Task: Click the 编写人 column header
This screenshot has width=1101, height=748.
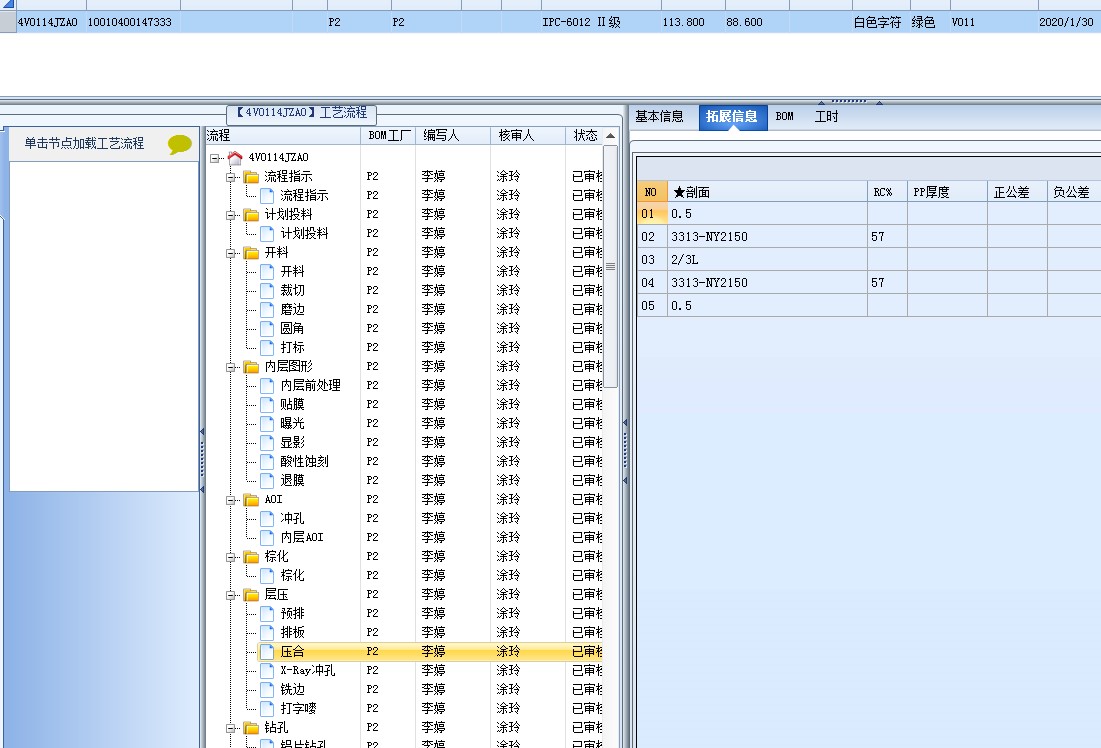Action: [x=453, y=136]
